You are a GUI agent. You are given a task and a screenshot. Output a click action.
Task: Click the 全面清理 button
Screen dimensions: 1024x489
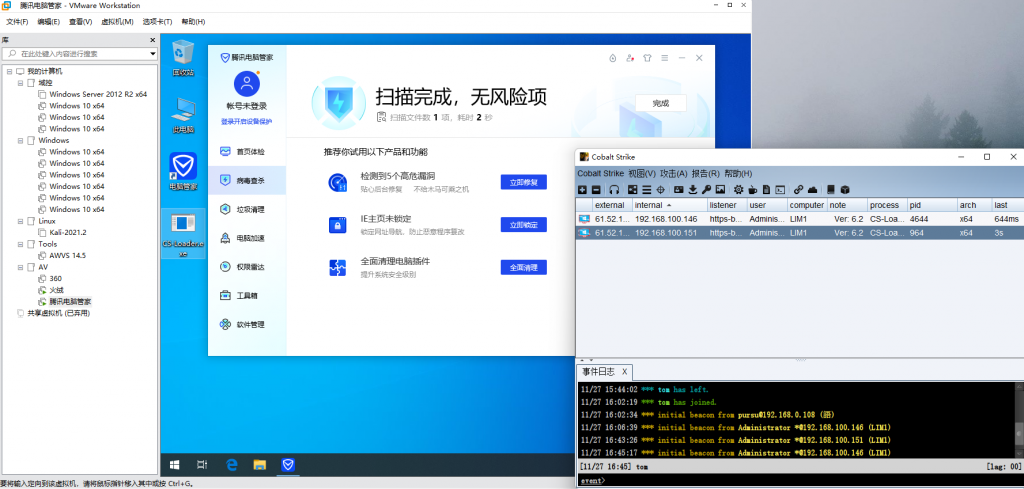[524, 267]
